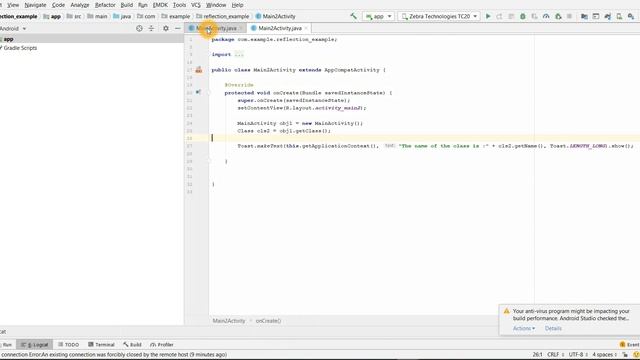Click the app breadcrumb in navigation bar
This screenshot has height=360, width=640.
[52, 16]
